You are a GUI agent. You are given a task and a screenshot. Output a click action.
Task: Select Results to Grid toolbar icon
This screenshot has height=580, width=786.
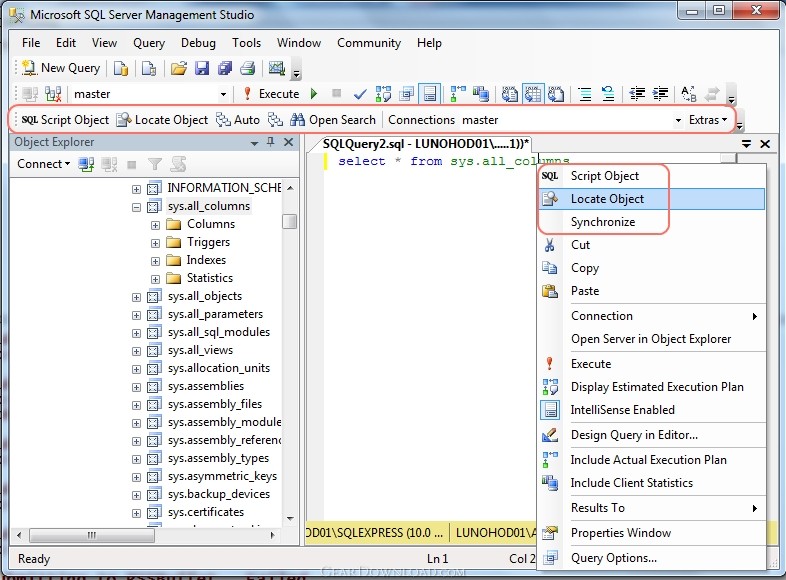click(x=533, y=94)
